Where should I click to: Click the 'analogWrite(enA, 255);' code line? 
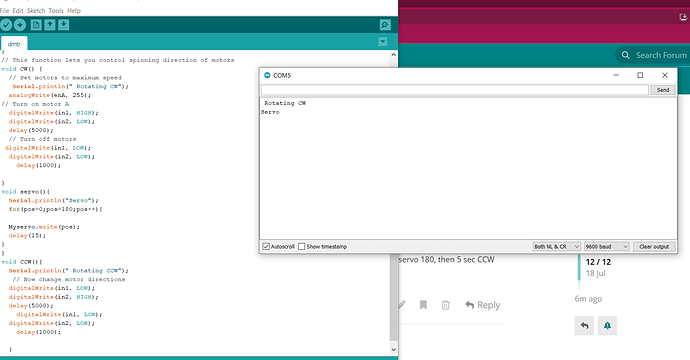click(x=50, y=95)
